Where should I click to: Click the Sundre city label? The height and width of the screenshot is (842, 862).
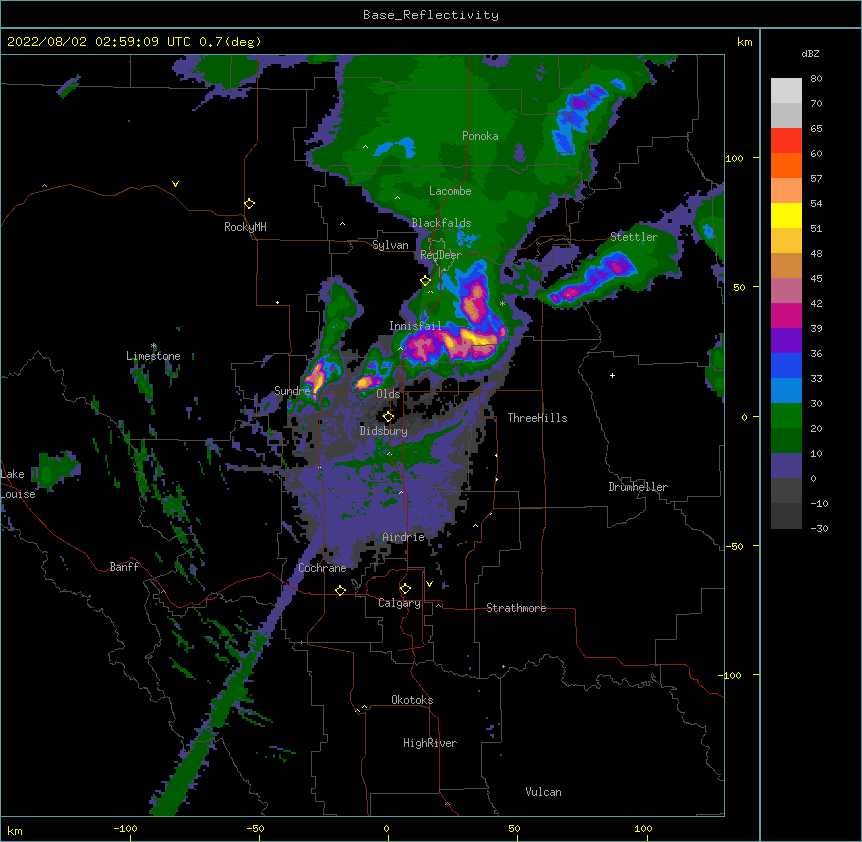point(292,391)
